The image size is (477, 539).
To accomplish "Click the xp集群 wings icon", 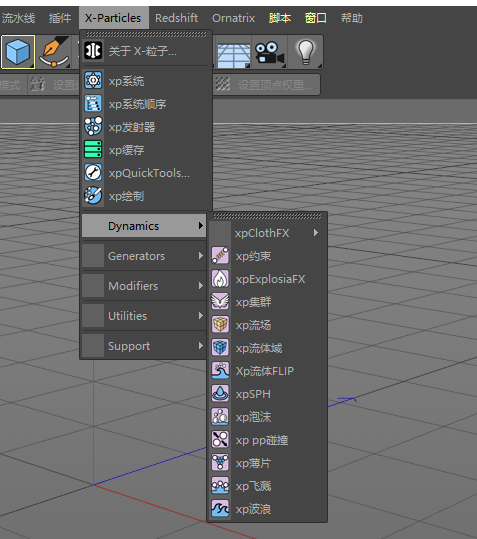I will pos(220,301).
